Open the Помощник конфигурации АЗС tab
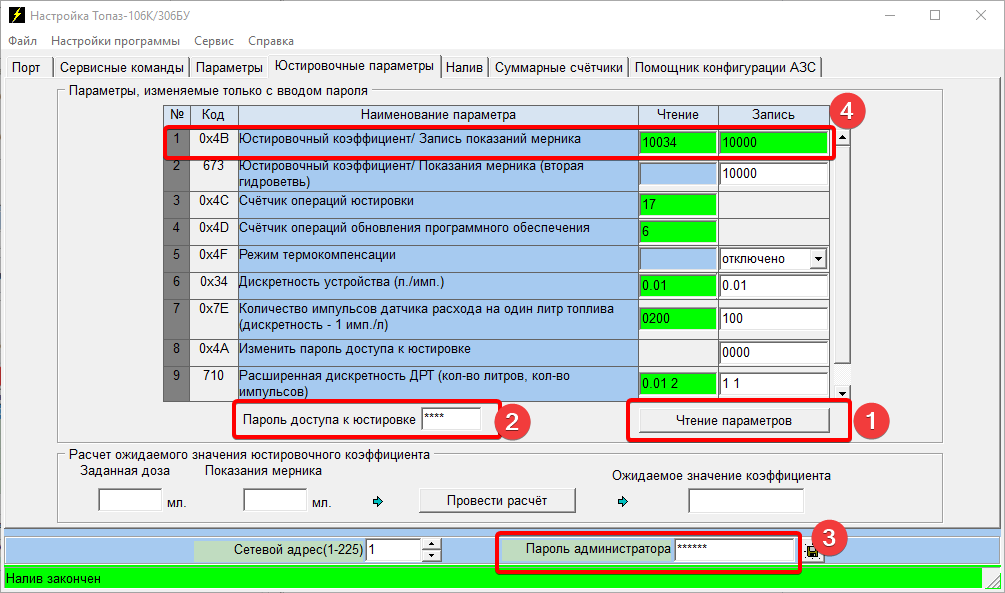 click(x=726, y=67)
